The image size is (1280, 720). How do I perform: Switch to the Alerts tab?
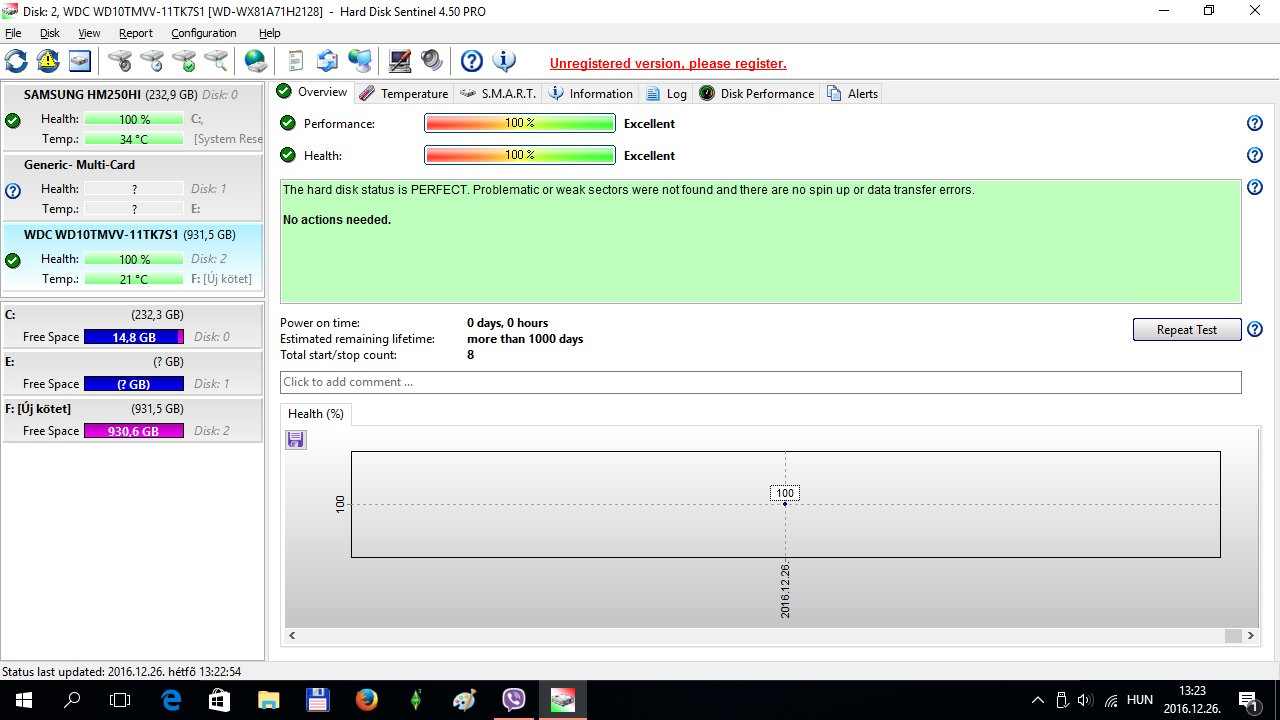(x=853, y=93)
